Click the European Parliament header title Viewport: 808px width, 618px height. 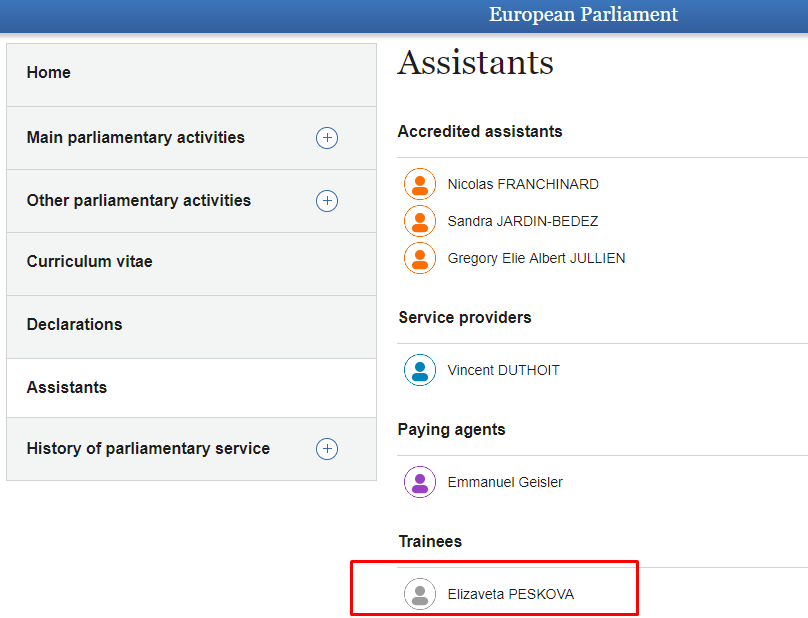click(583, 15)
